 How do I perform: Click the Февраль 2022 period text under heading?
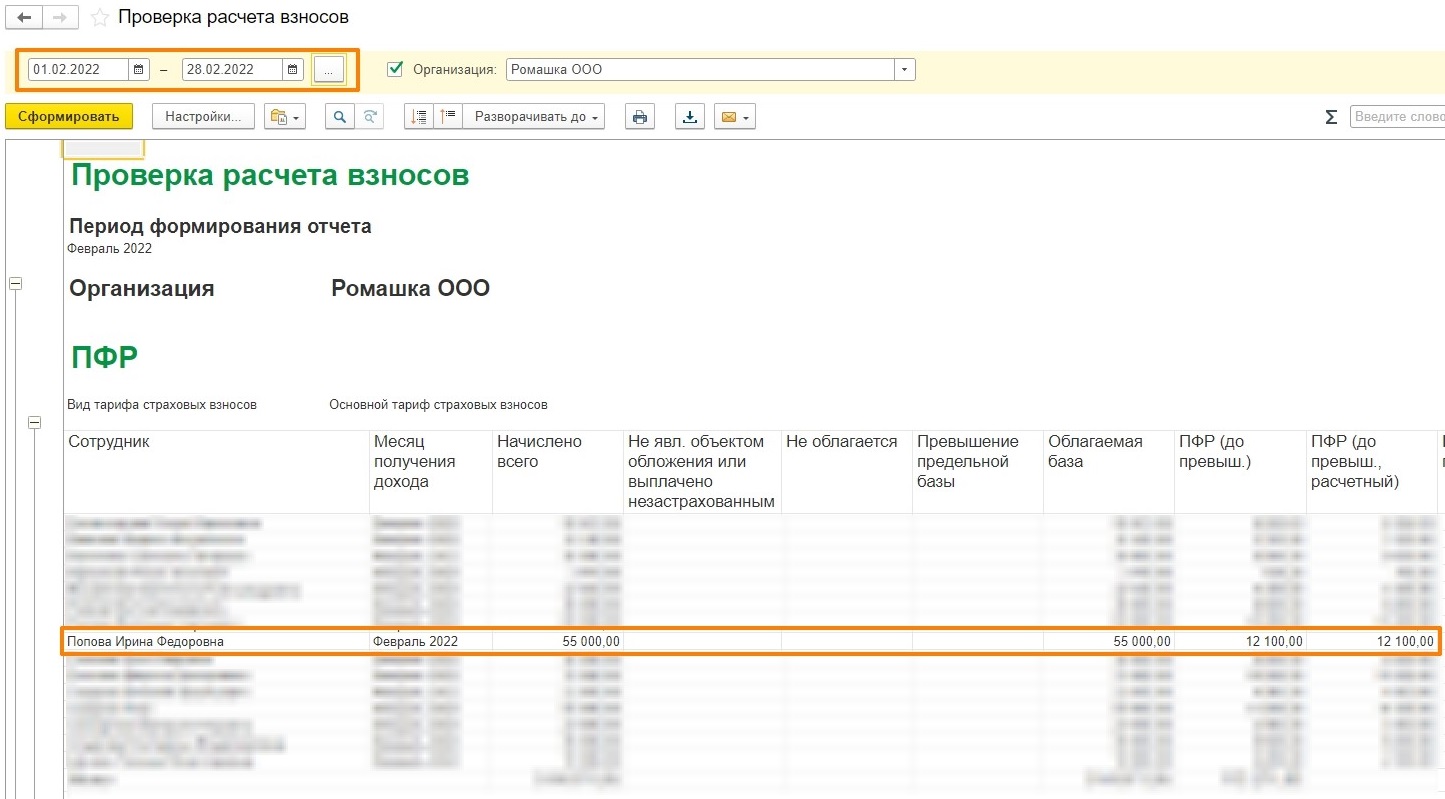click(110, 248)
